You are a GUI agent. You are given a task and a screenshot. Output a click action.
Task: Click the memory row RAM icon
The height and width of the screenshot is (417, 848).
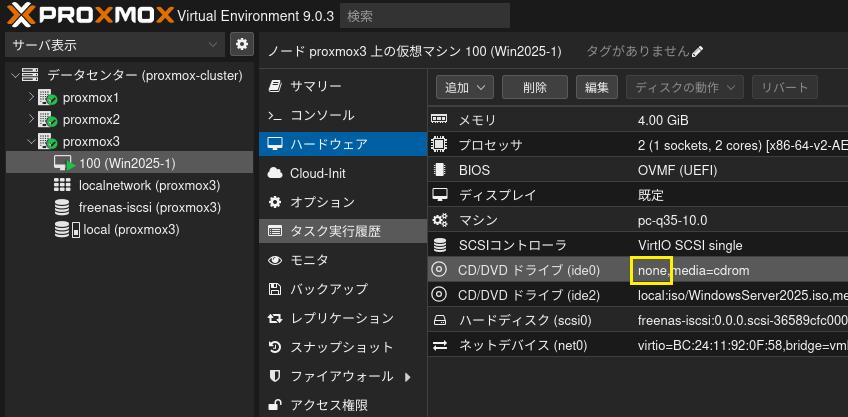(x=439, y=119)
